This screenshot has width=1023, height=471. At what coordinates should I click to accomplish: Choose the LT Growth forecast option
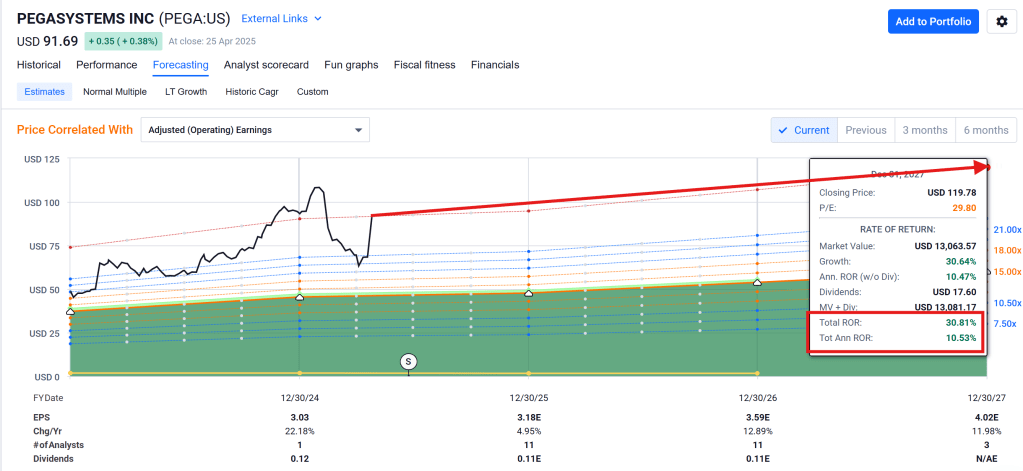point(186,92)
